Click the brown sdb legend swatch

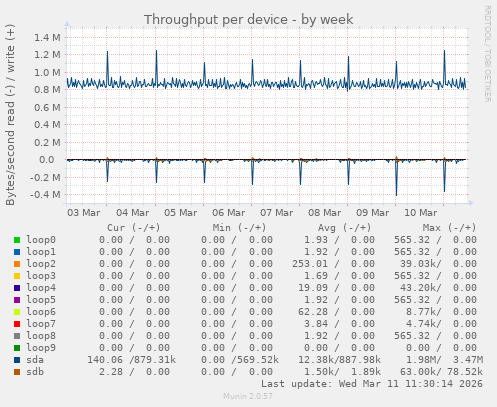coord(17,372)
